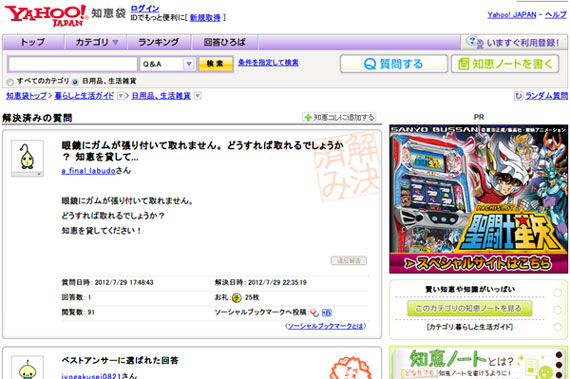Click the yellow 検索 button
The height and width of the screenshot is (379, 570).
click(216, 64)
